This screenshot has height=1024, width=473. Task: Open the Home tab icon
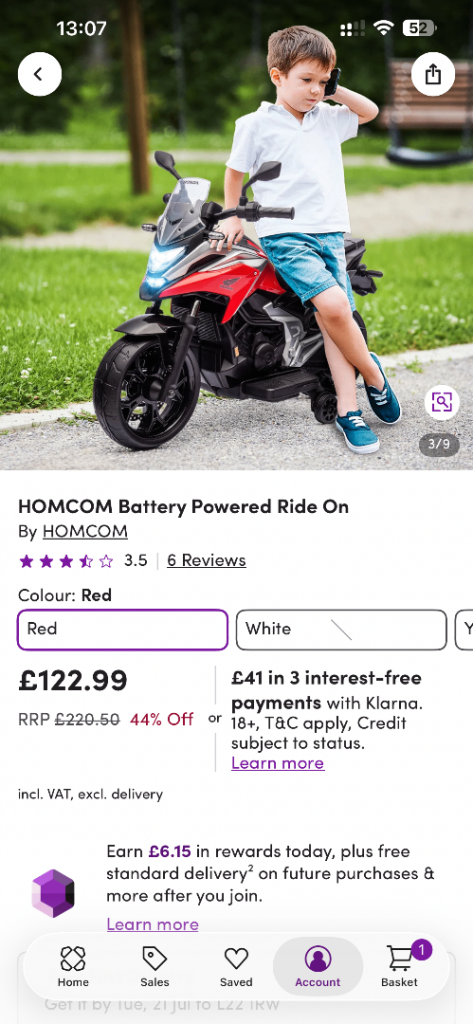(x=73, y=958)
